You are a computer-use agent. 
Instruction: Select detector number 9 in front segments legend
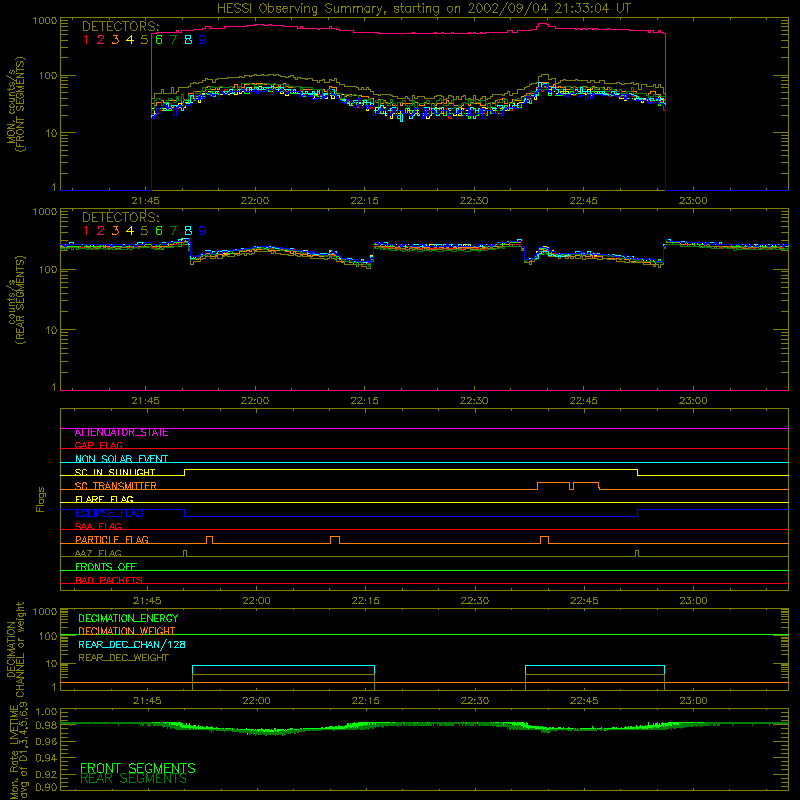pos(203,40)
